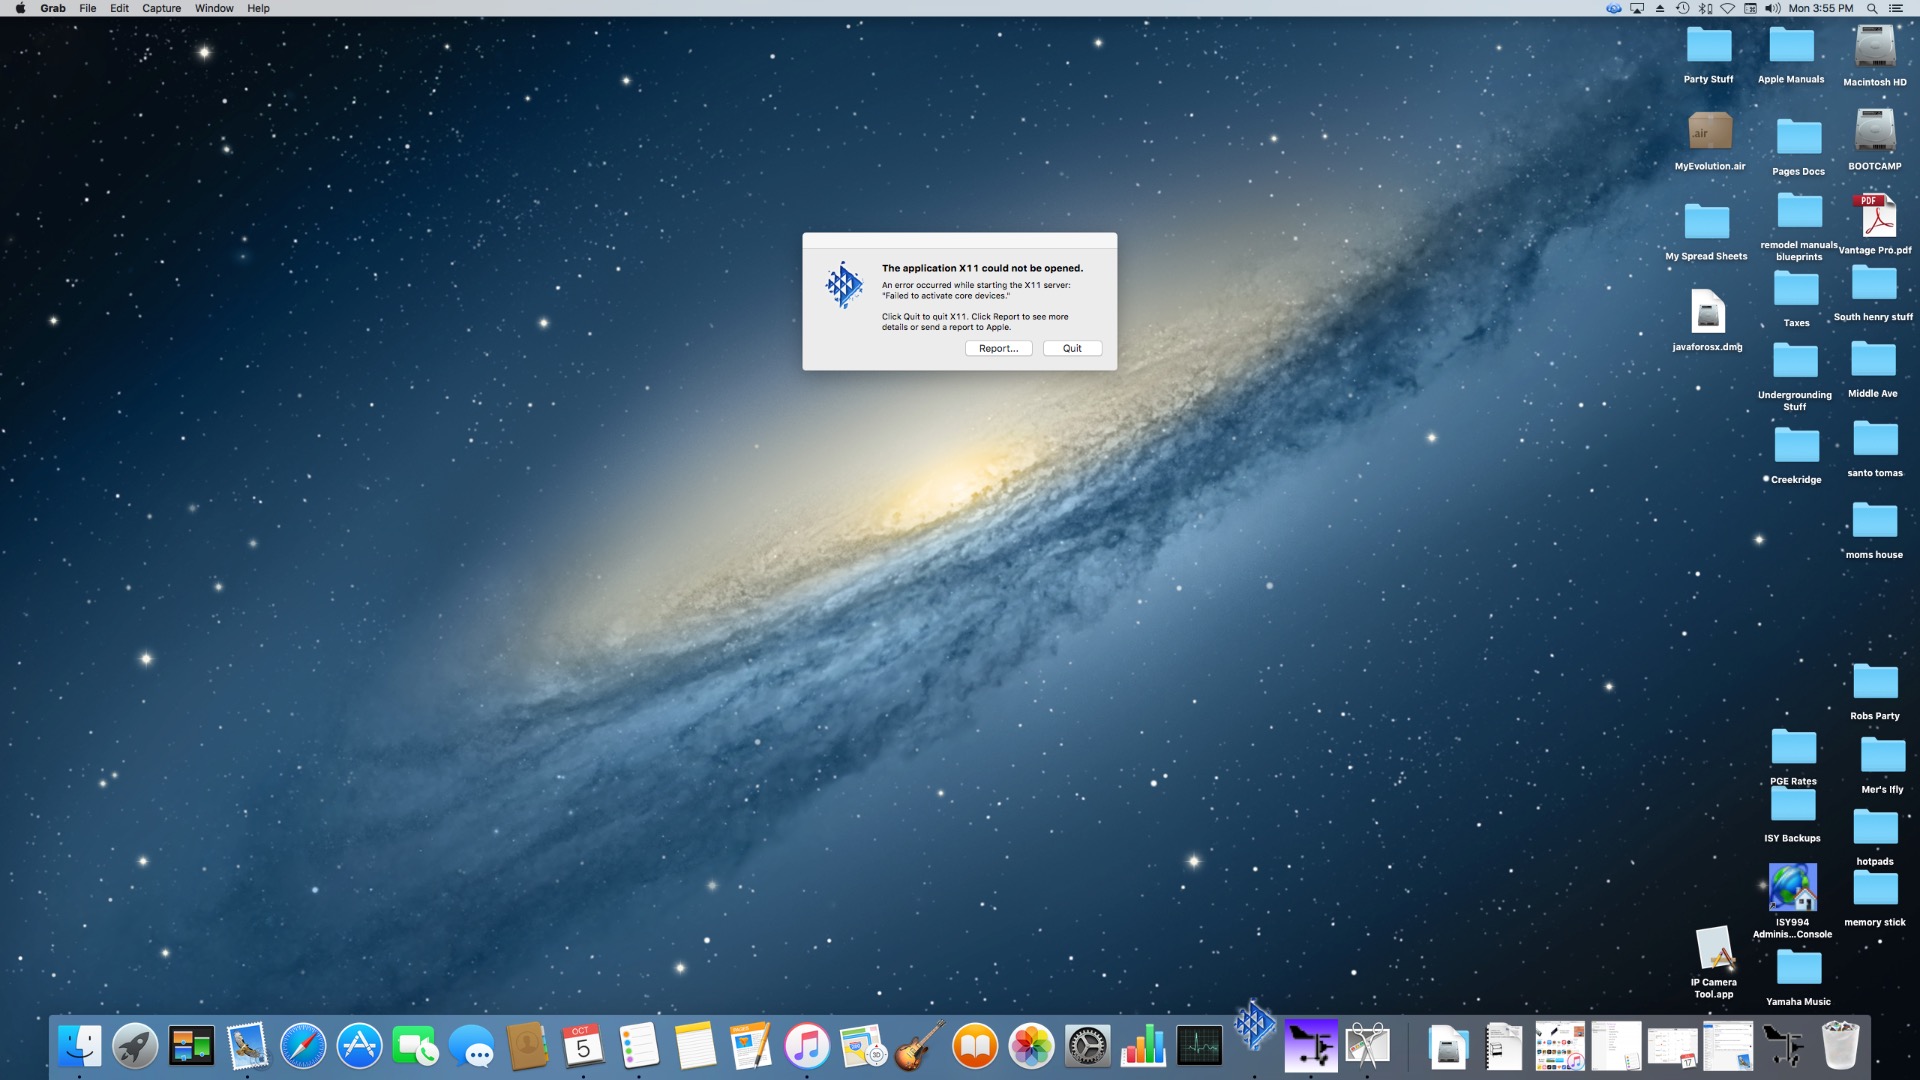Open the Time Machine status menu

click(1683, 8)
